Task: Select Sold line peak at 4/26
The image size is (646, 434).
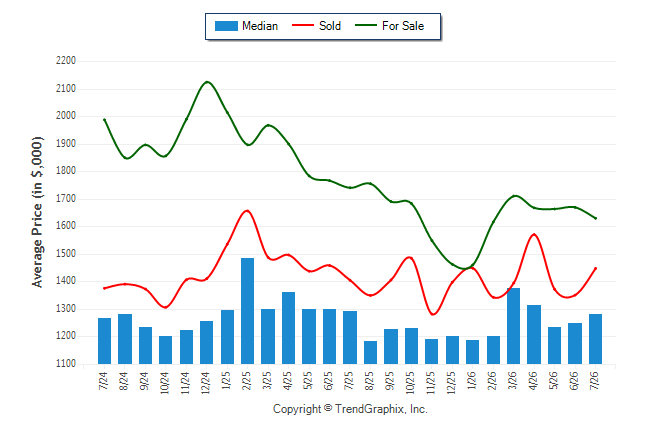Action: 534,234
